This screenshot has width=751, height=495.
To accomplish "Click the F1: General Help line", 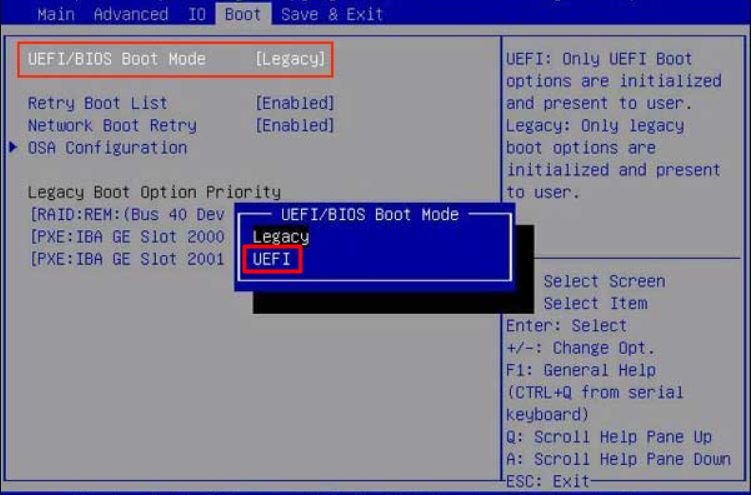I will (581, 370).
